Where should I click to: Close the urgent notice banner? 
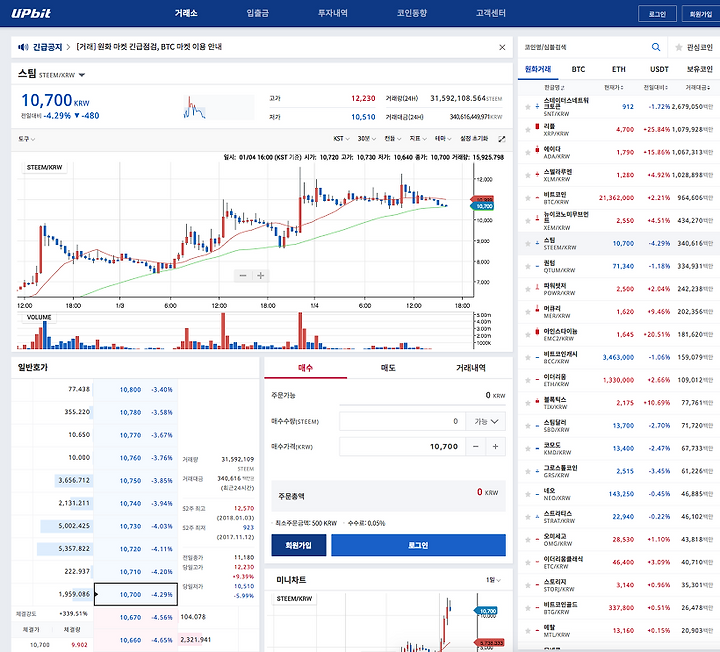coord(502,47)
